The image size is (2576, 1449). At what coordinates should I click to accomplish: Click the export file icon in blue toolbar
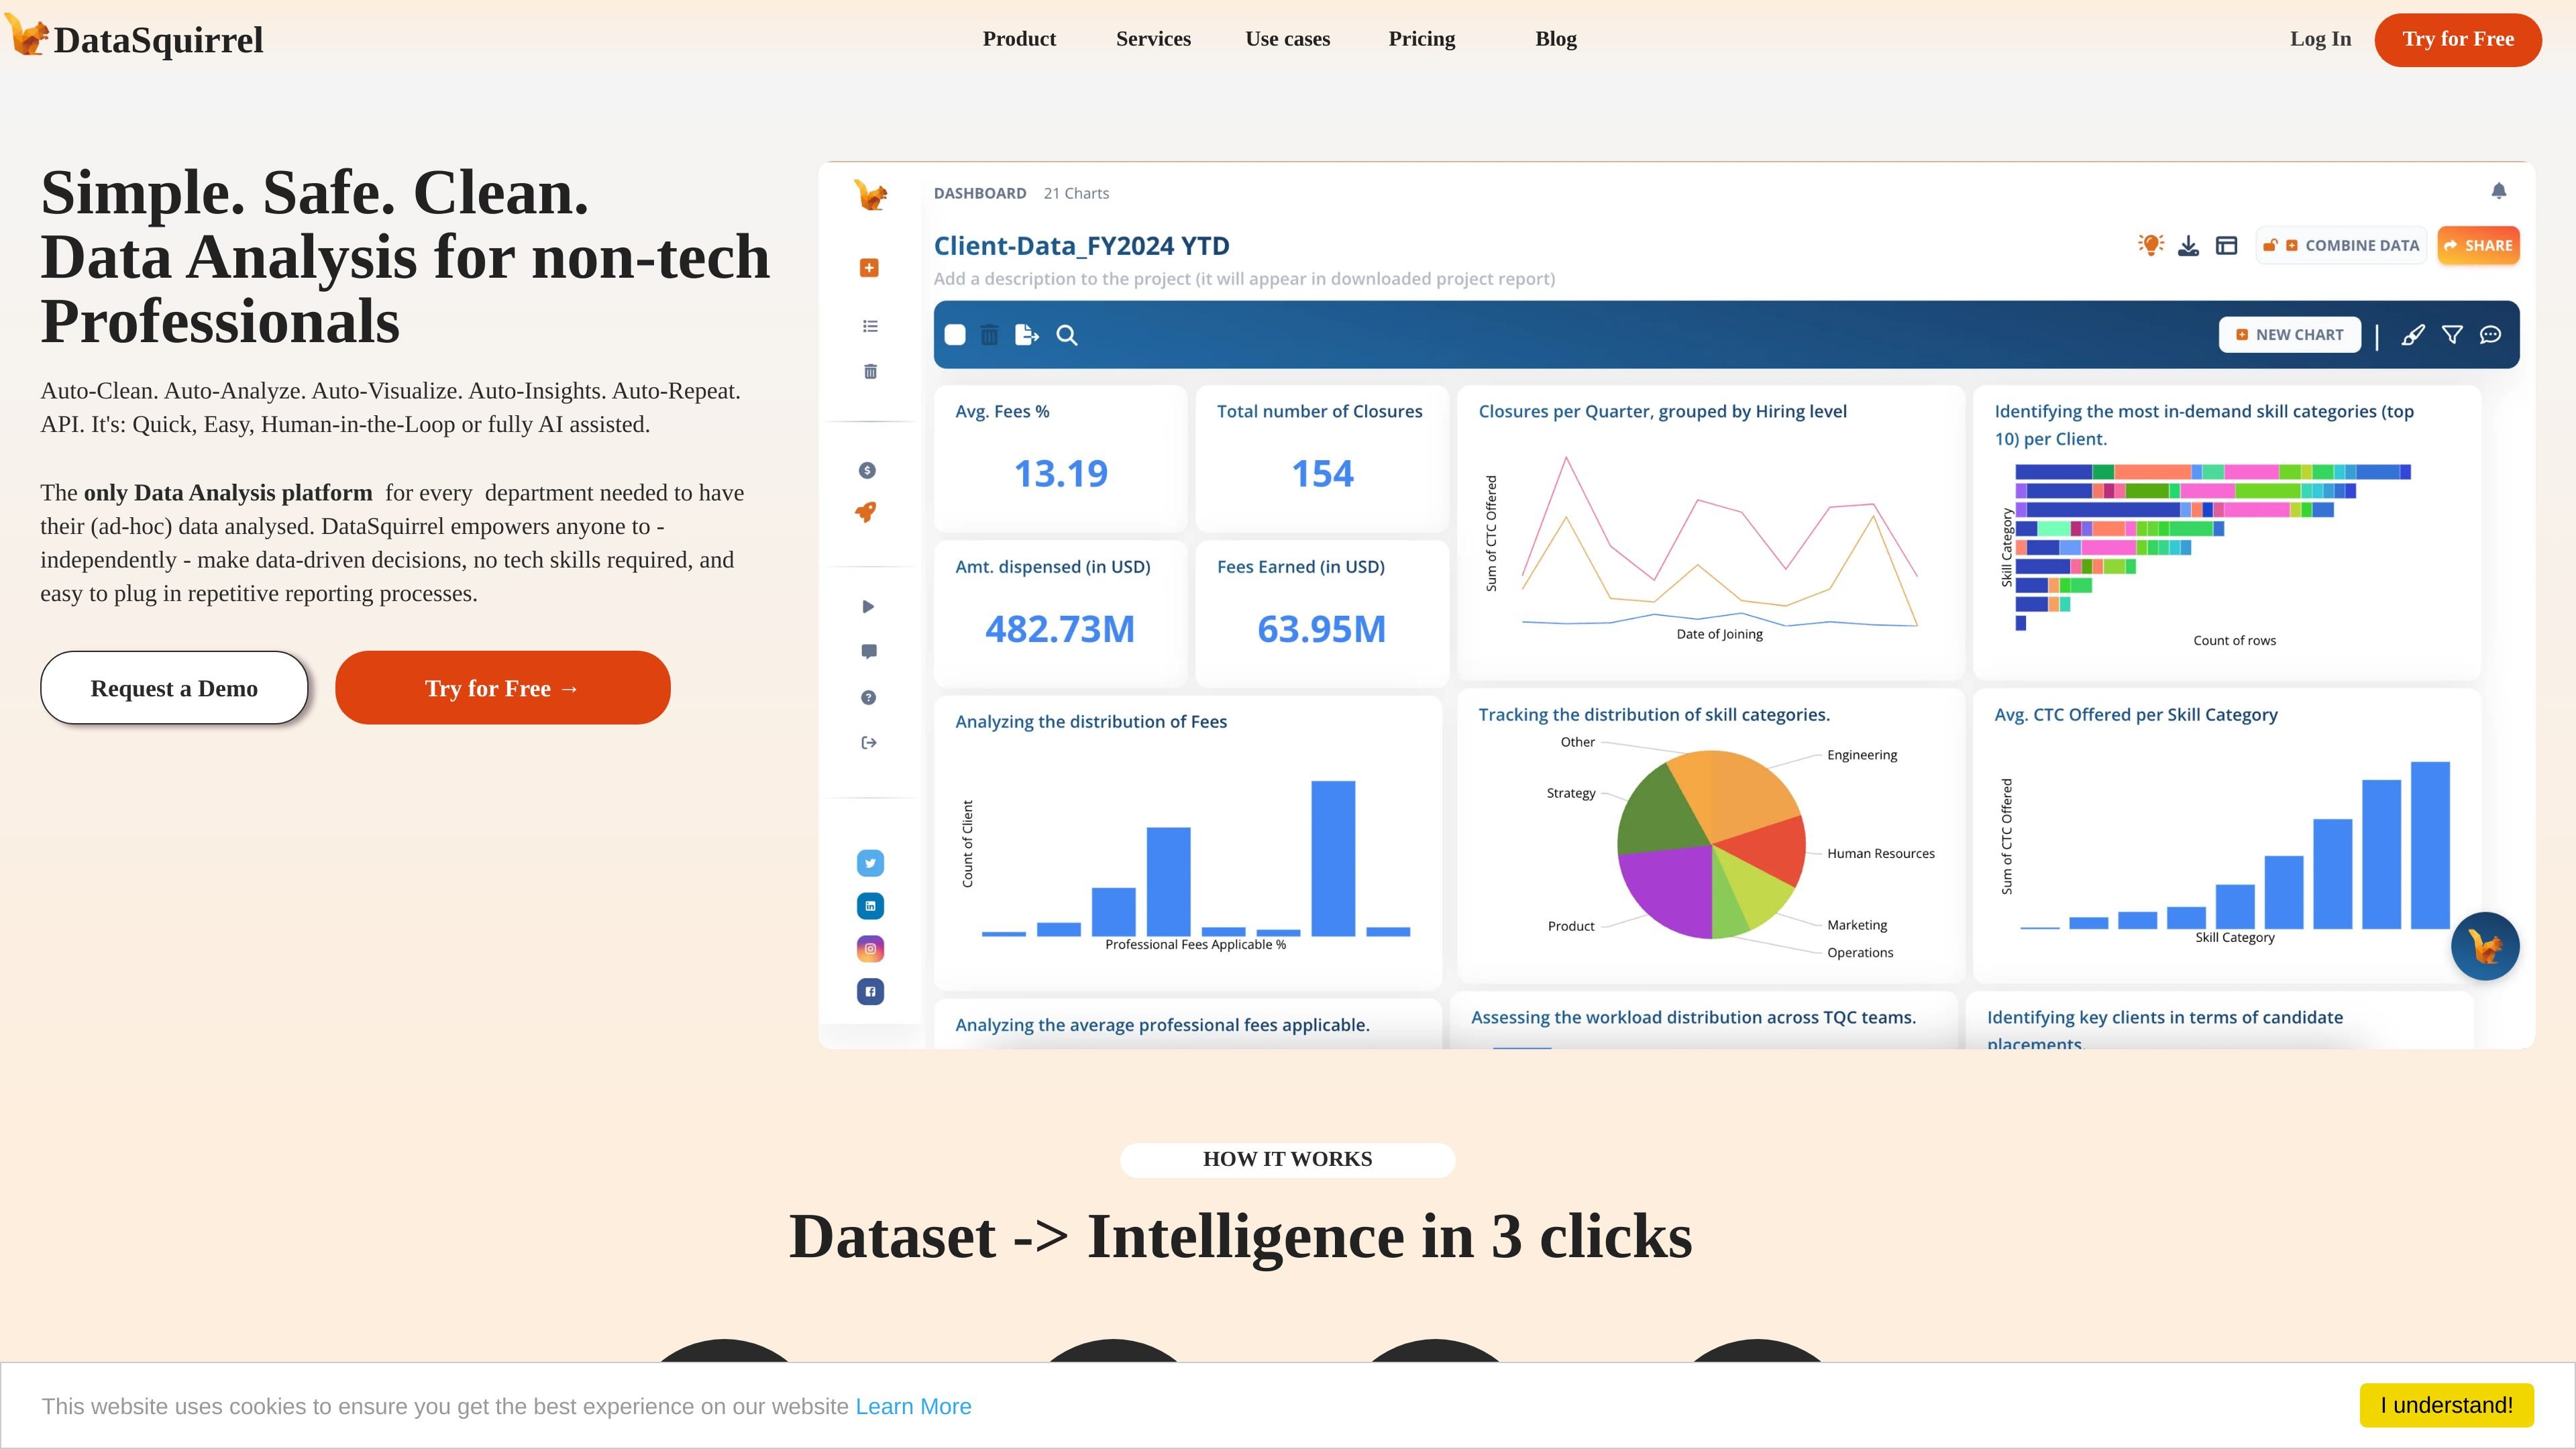pyautogui.click(x=1027, y=335)
